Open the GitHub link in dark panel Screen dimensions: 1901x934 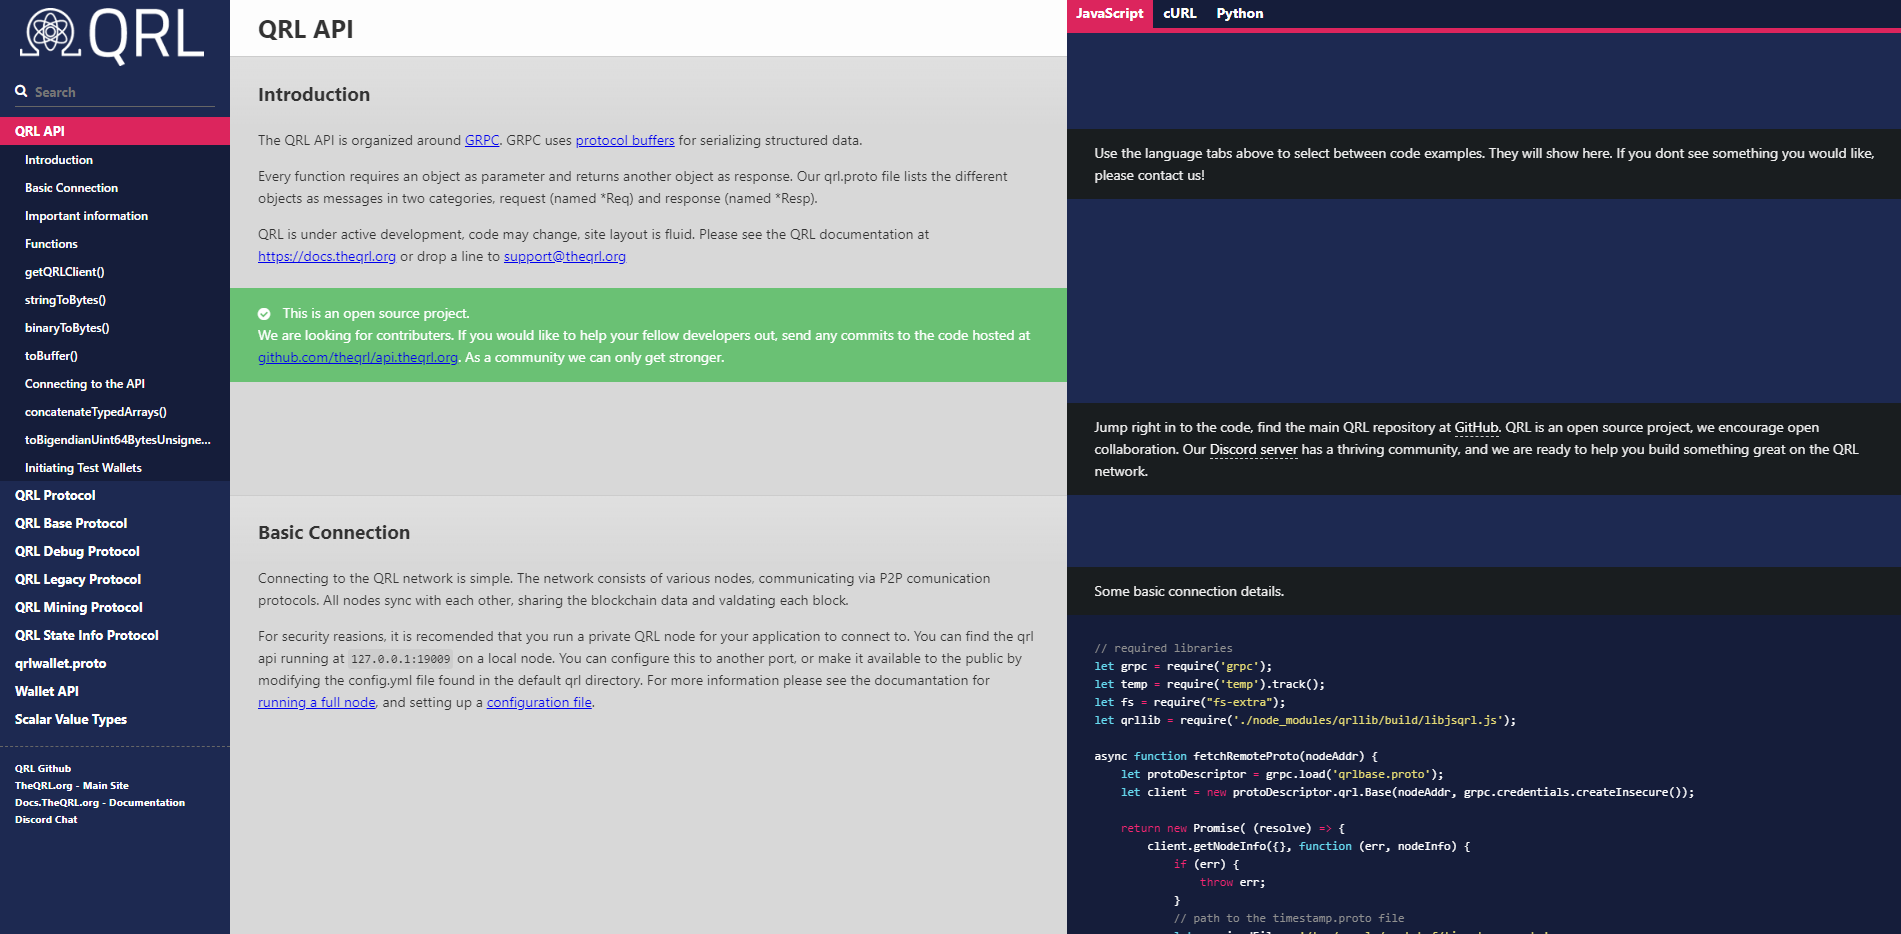pyautogui.click(x=1476, y=428)
